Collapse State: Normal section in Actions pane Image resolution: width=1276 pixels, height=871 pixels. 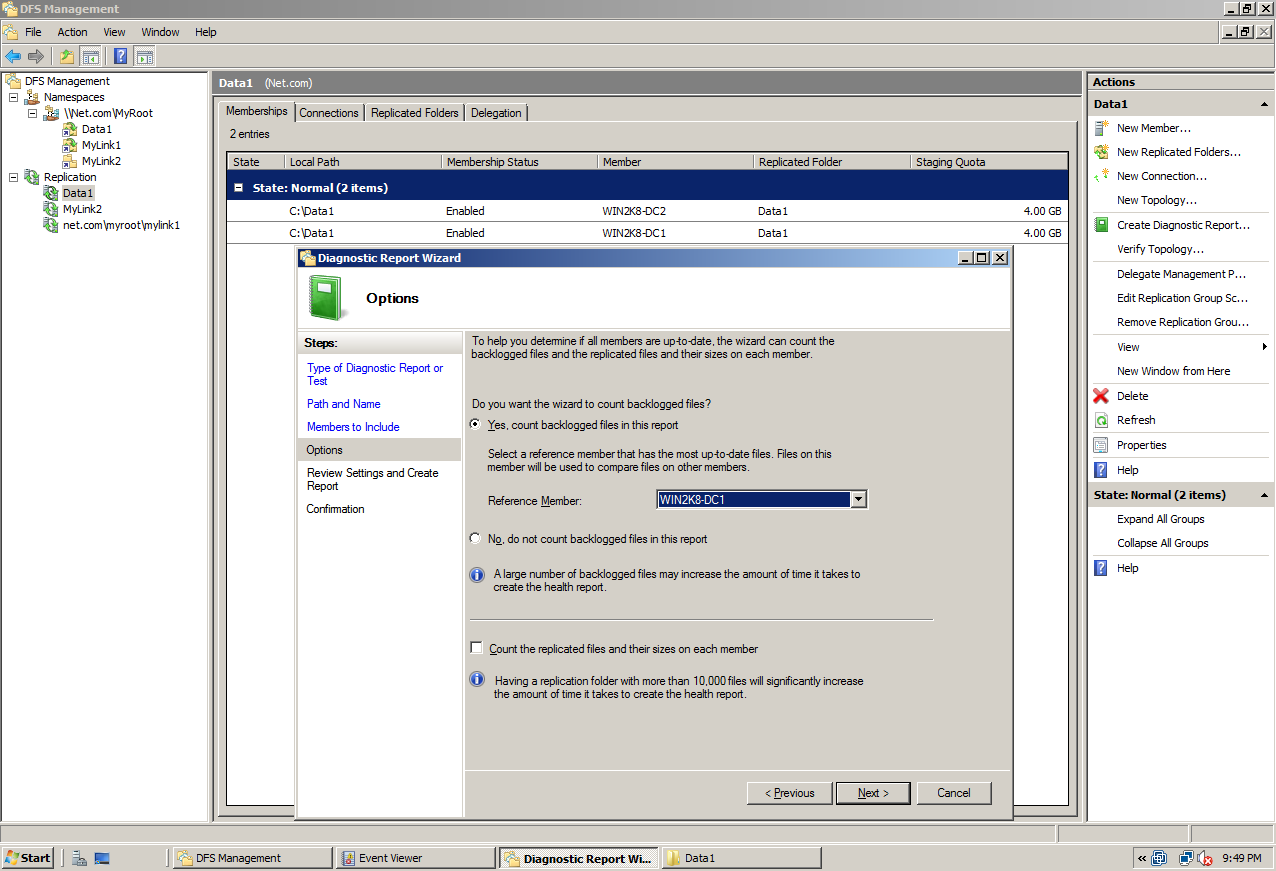tap(1264, 495)
